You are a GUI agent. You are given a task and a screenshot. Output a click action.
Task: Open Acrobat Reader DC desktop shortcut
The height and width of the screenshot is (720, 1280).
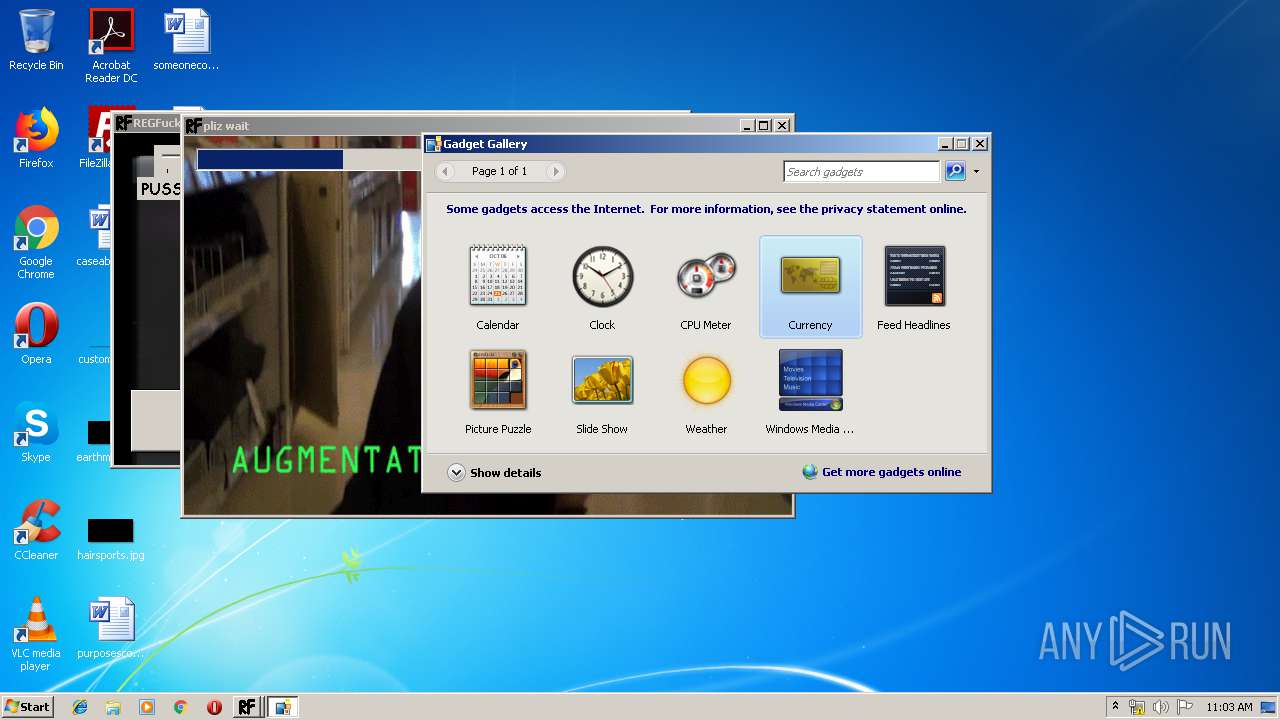111,46
